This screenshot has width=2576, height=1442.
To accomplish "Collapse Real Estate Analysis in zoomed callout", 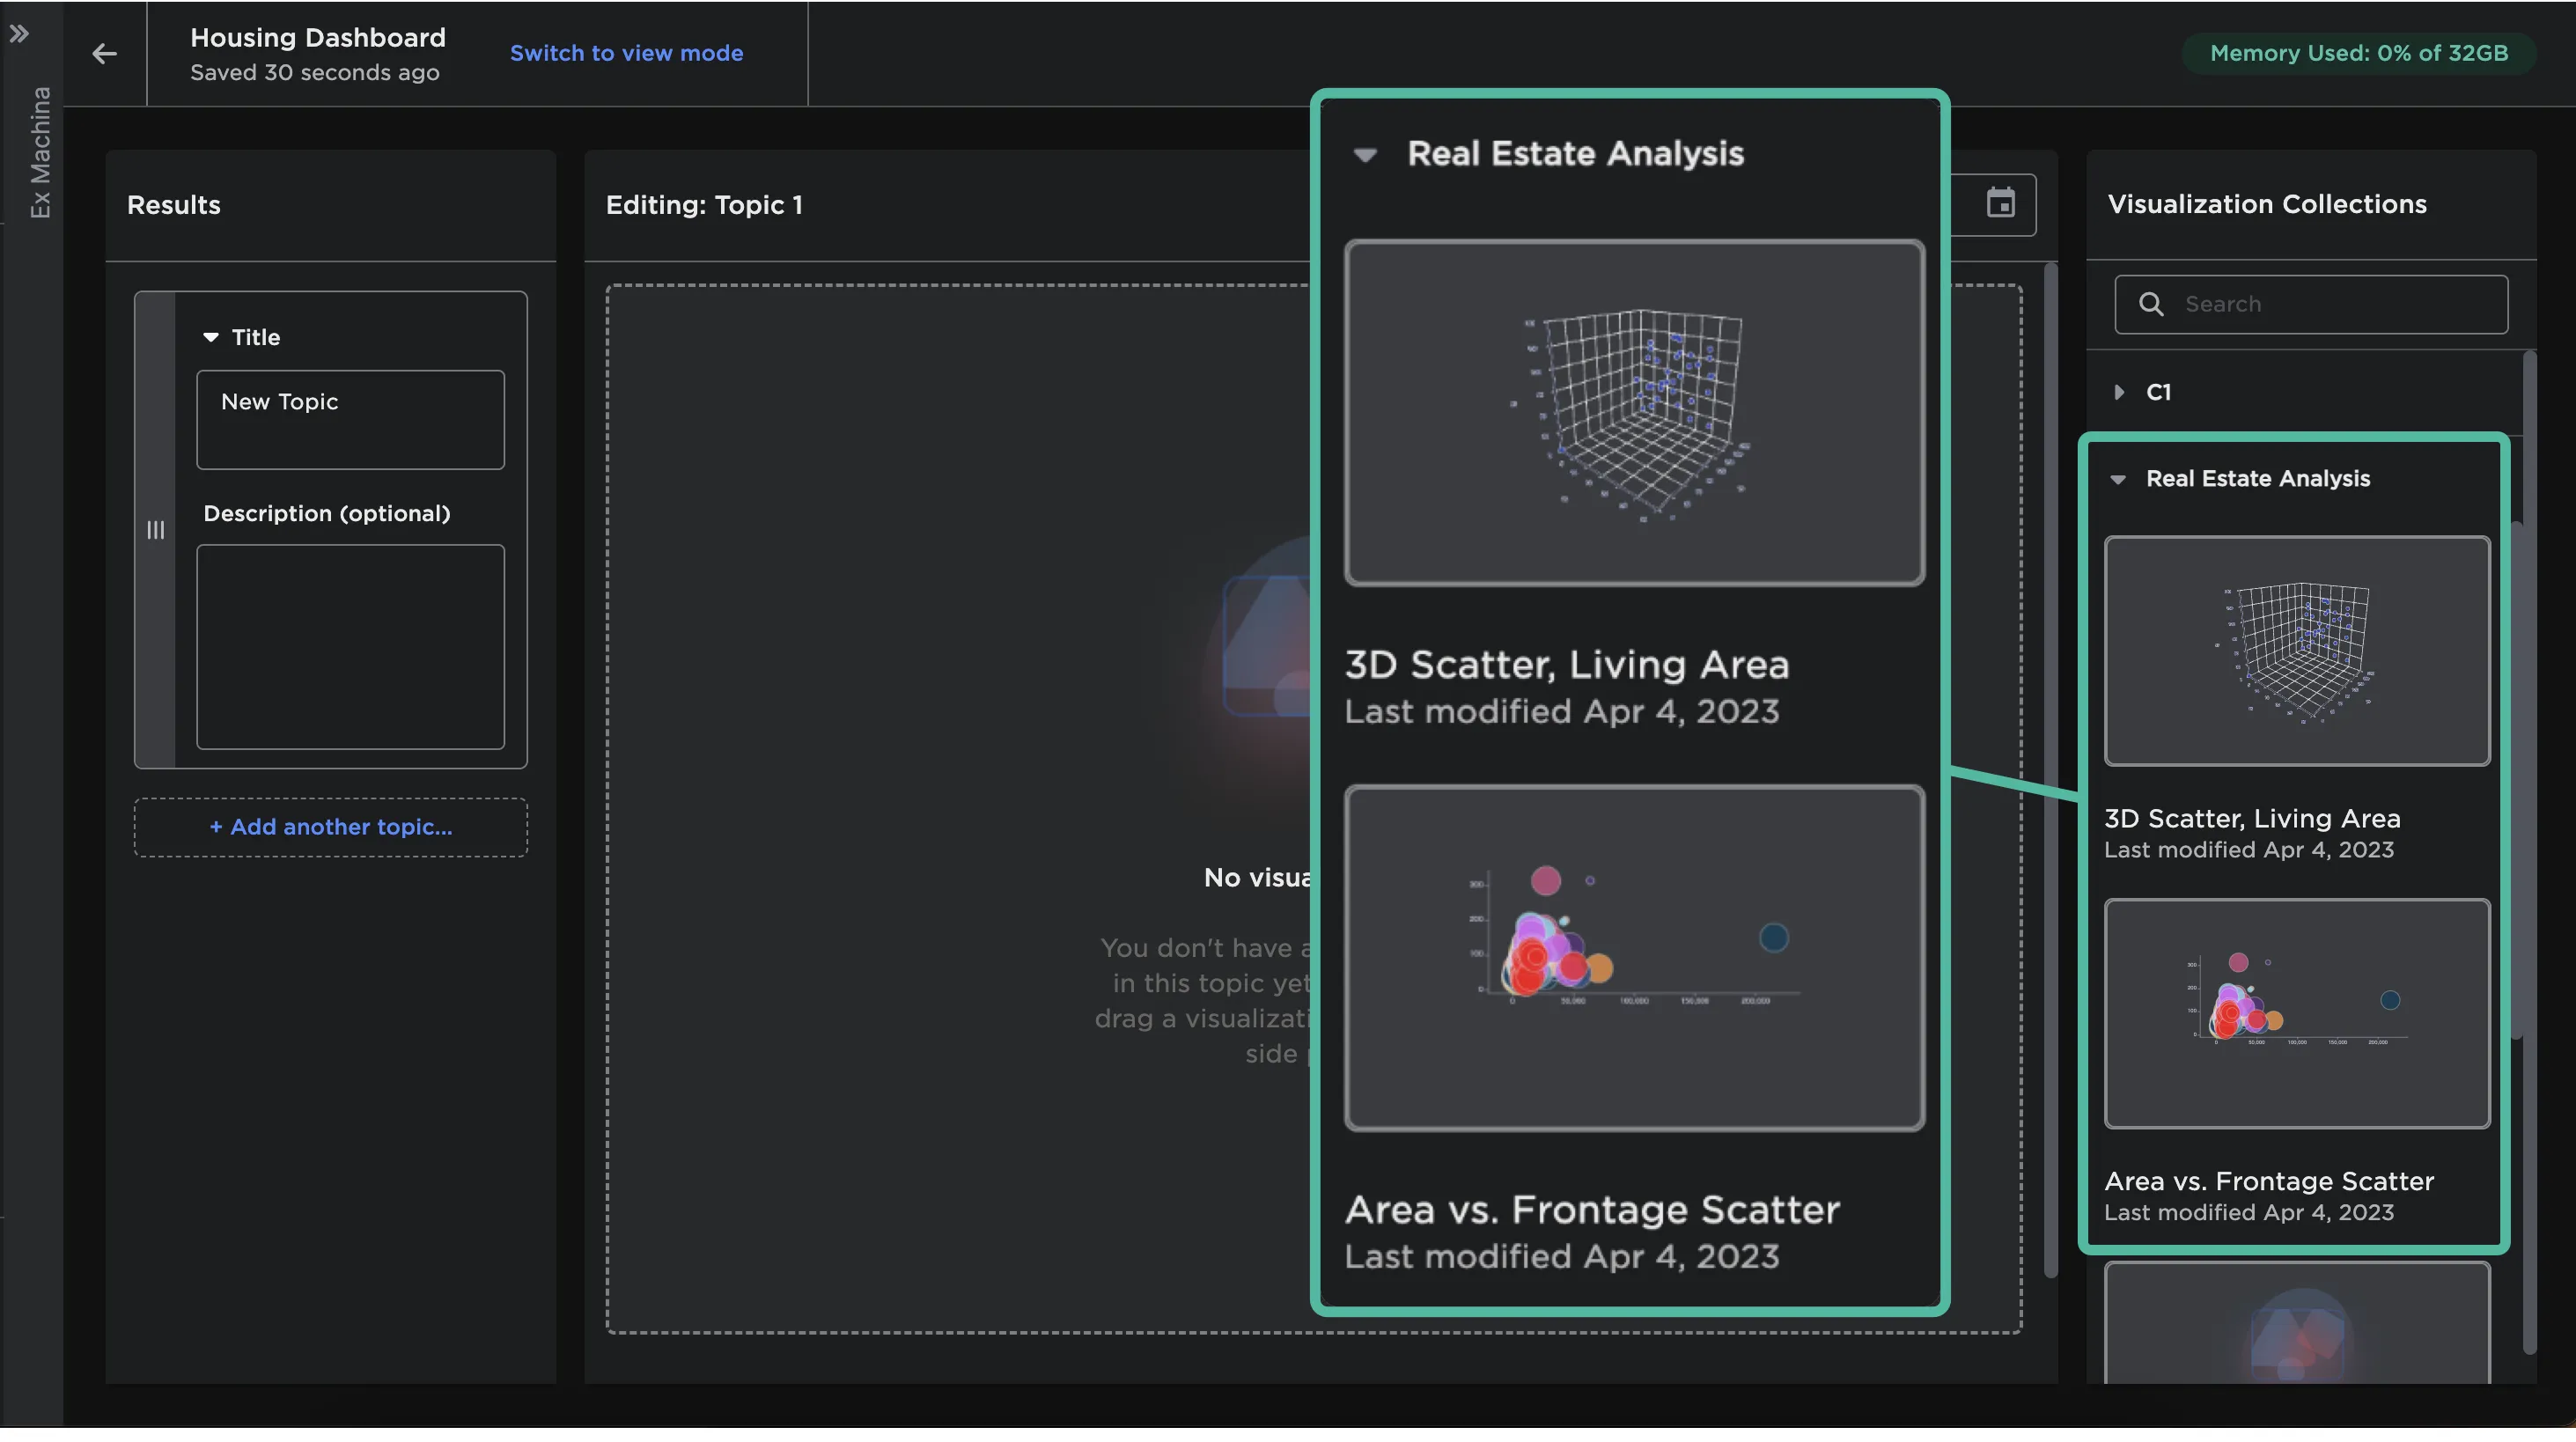I will [1365, 155].
